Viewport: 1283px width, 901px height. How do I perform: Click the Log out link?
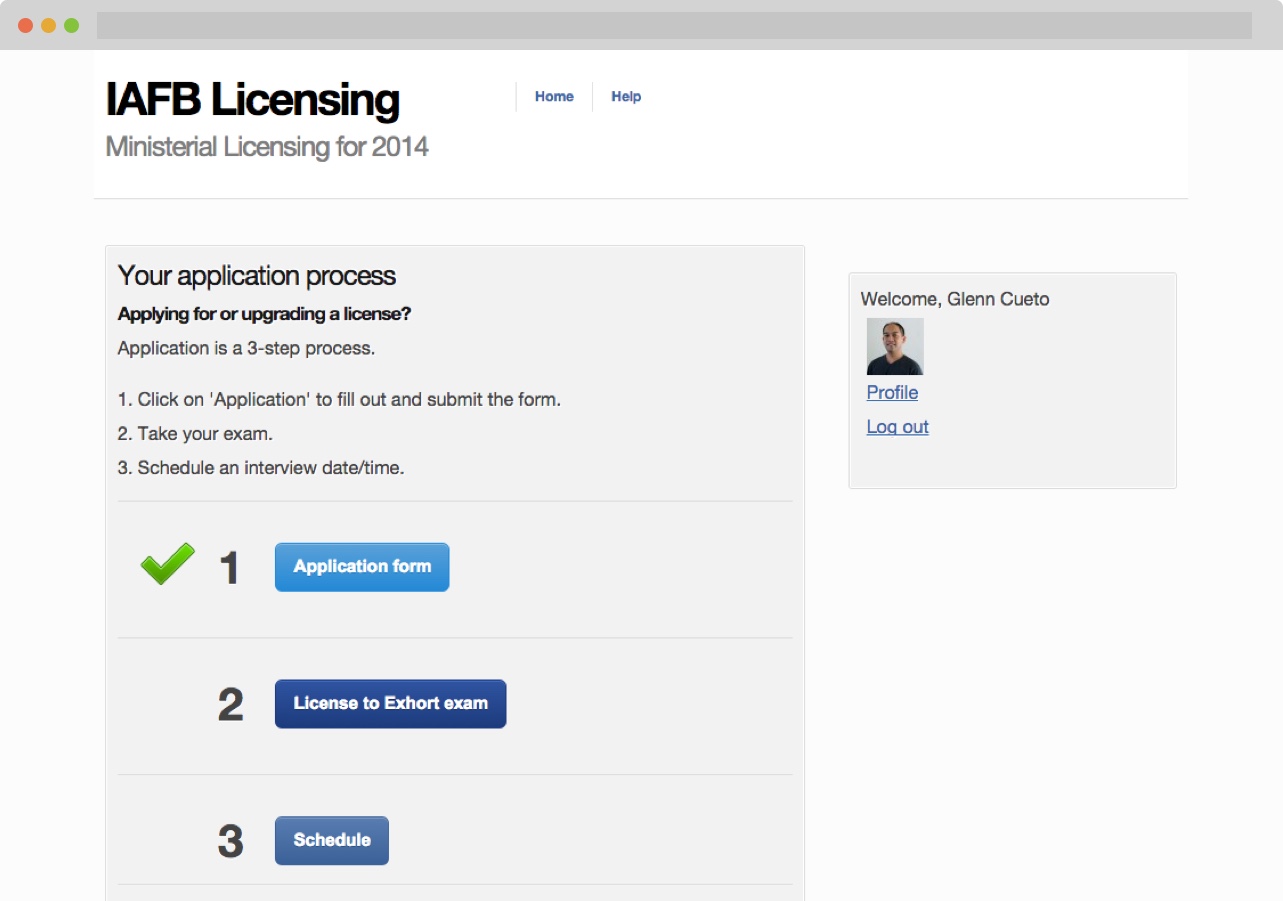point(897,427)
